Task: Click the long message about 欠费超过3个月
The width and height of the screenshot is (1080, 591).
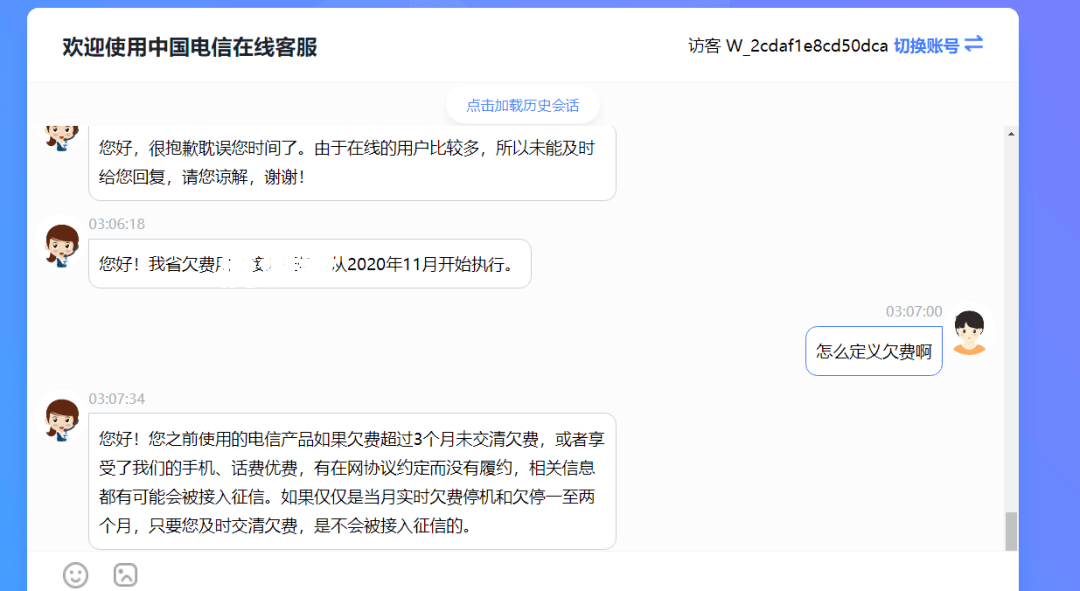Action: [352, 481]
